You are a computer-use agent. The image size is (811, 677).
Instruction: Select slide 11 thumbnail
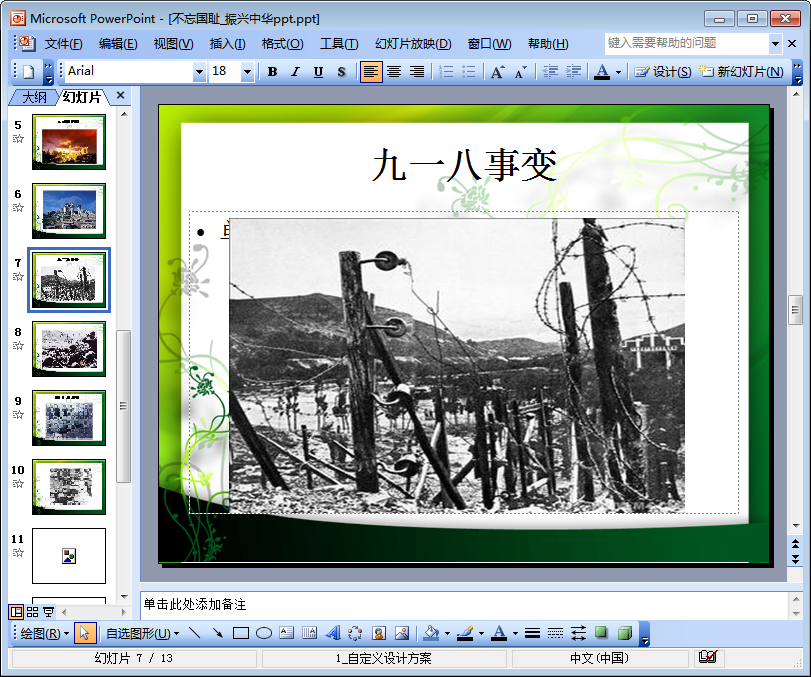(x=69, y=556)
